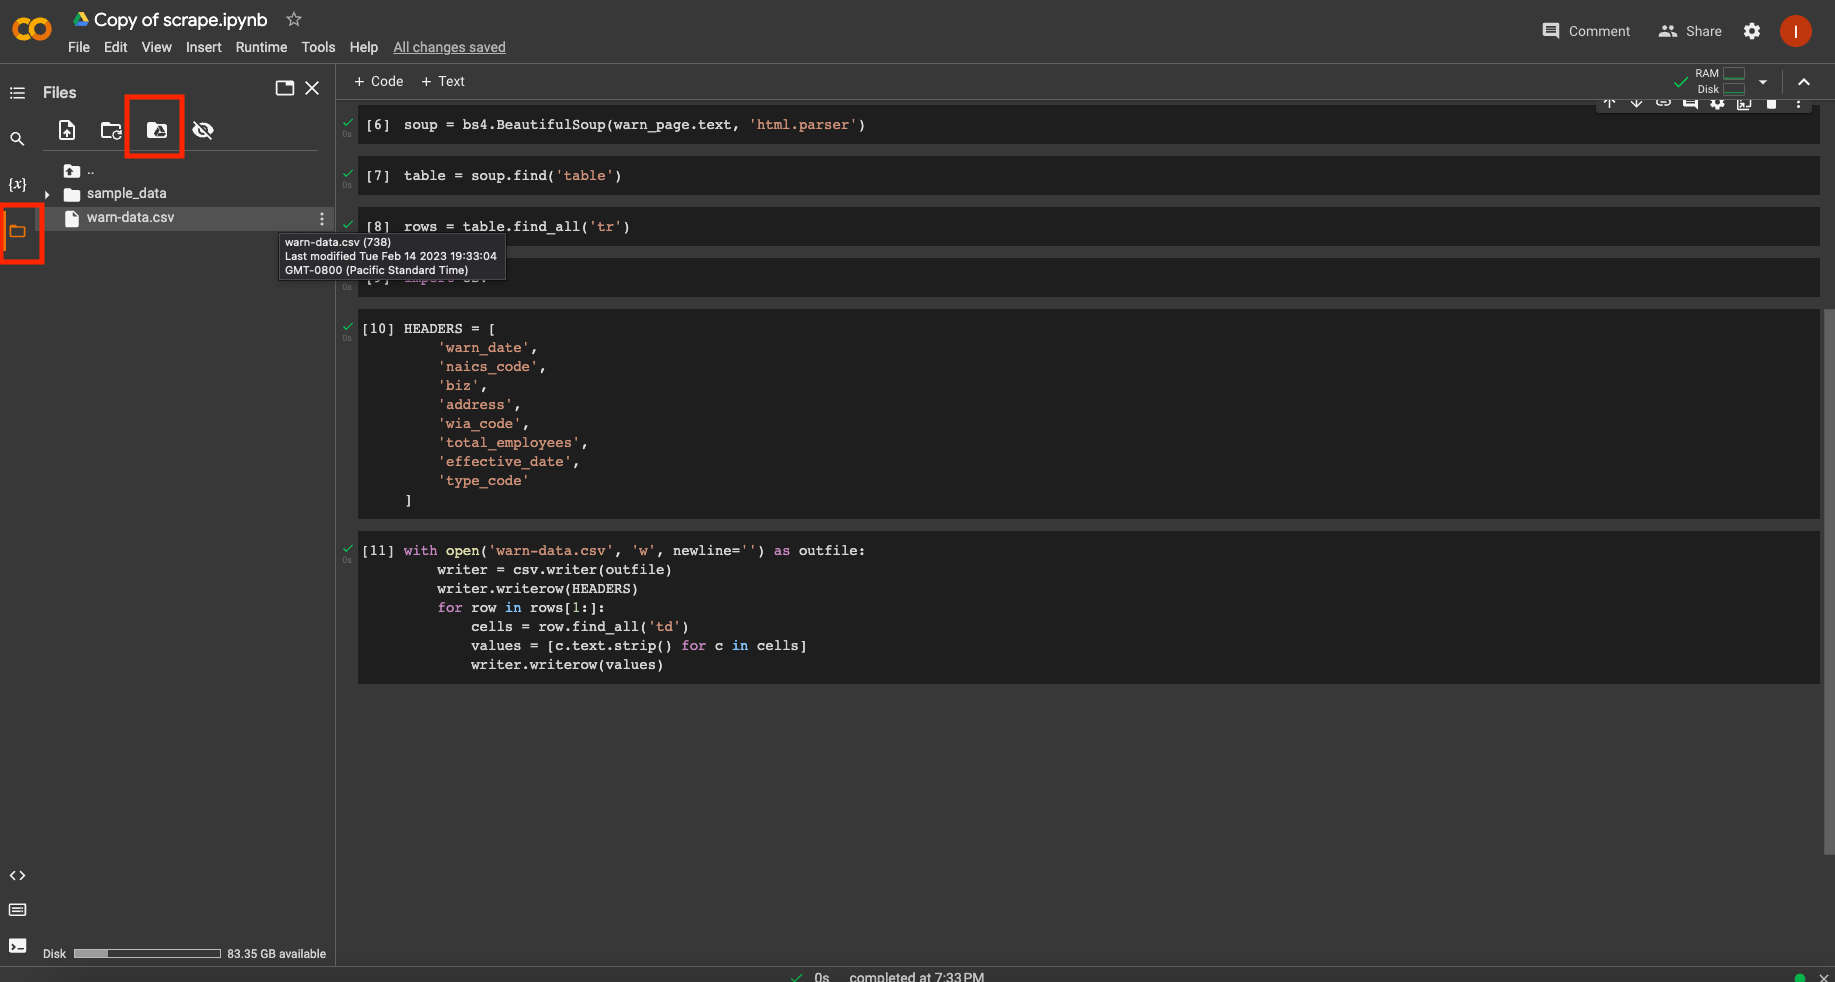Select the sample_data folder
1835x982 pixels.
click(126, 194)
